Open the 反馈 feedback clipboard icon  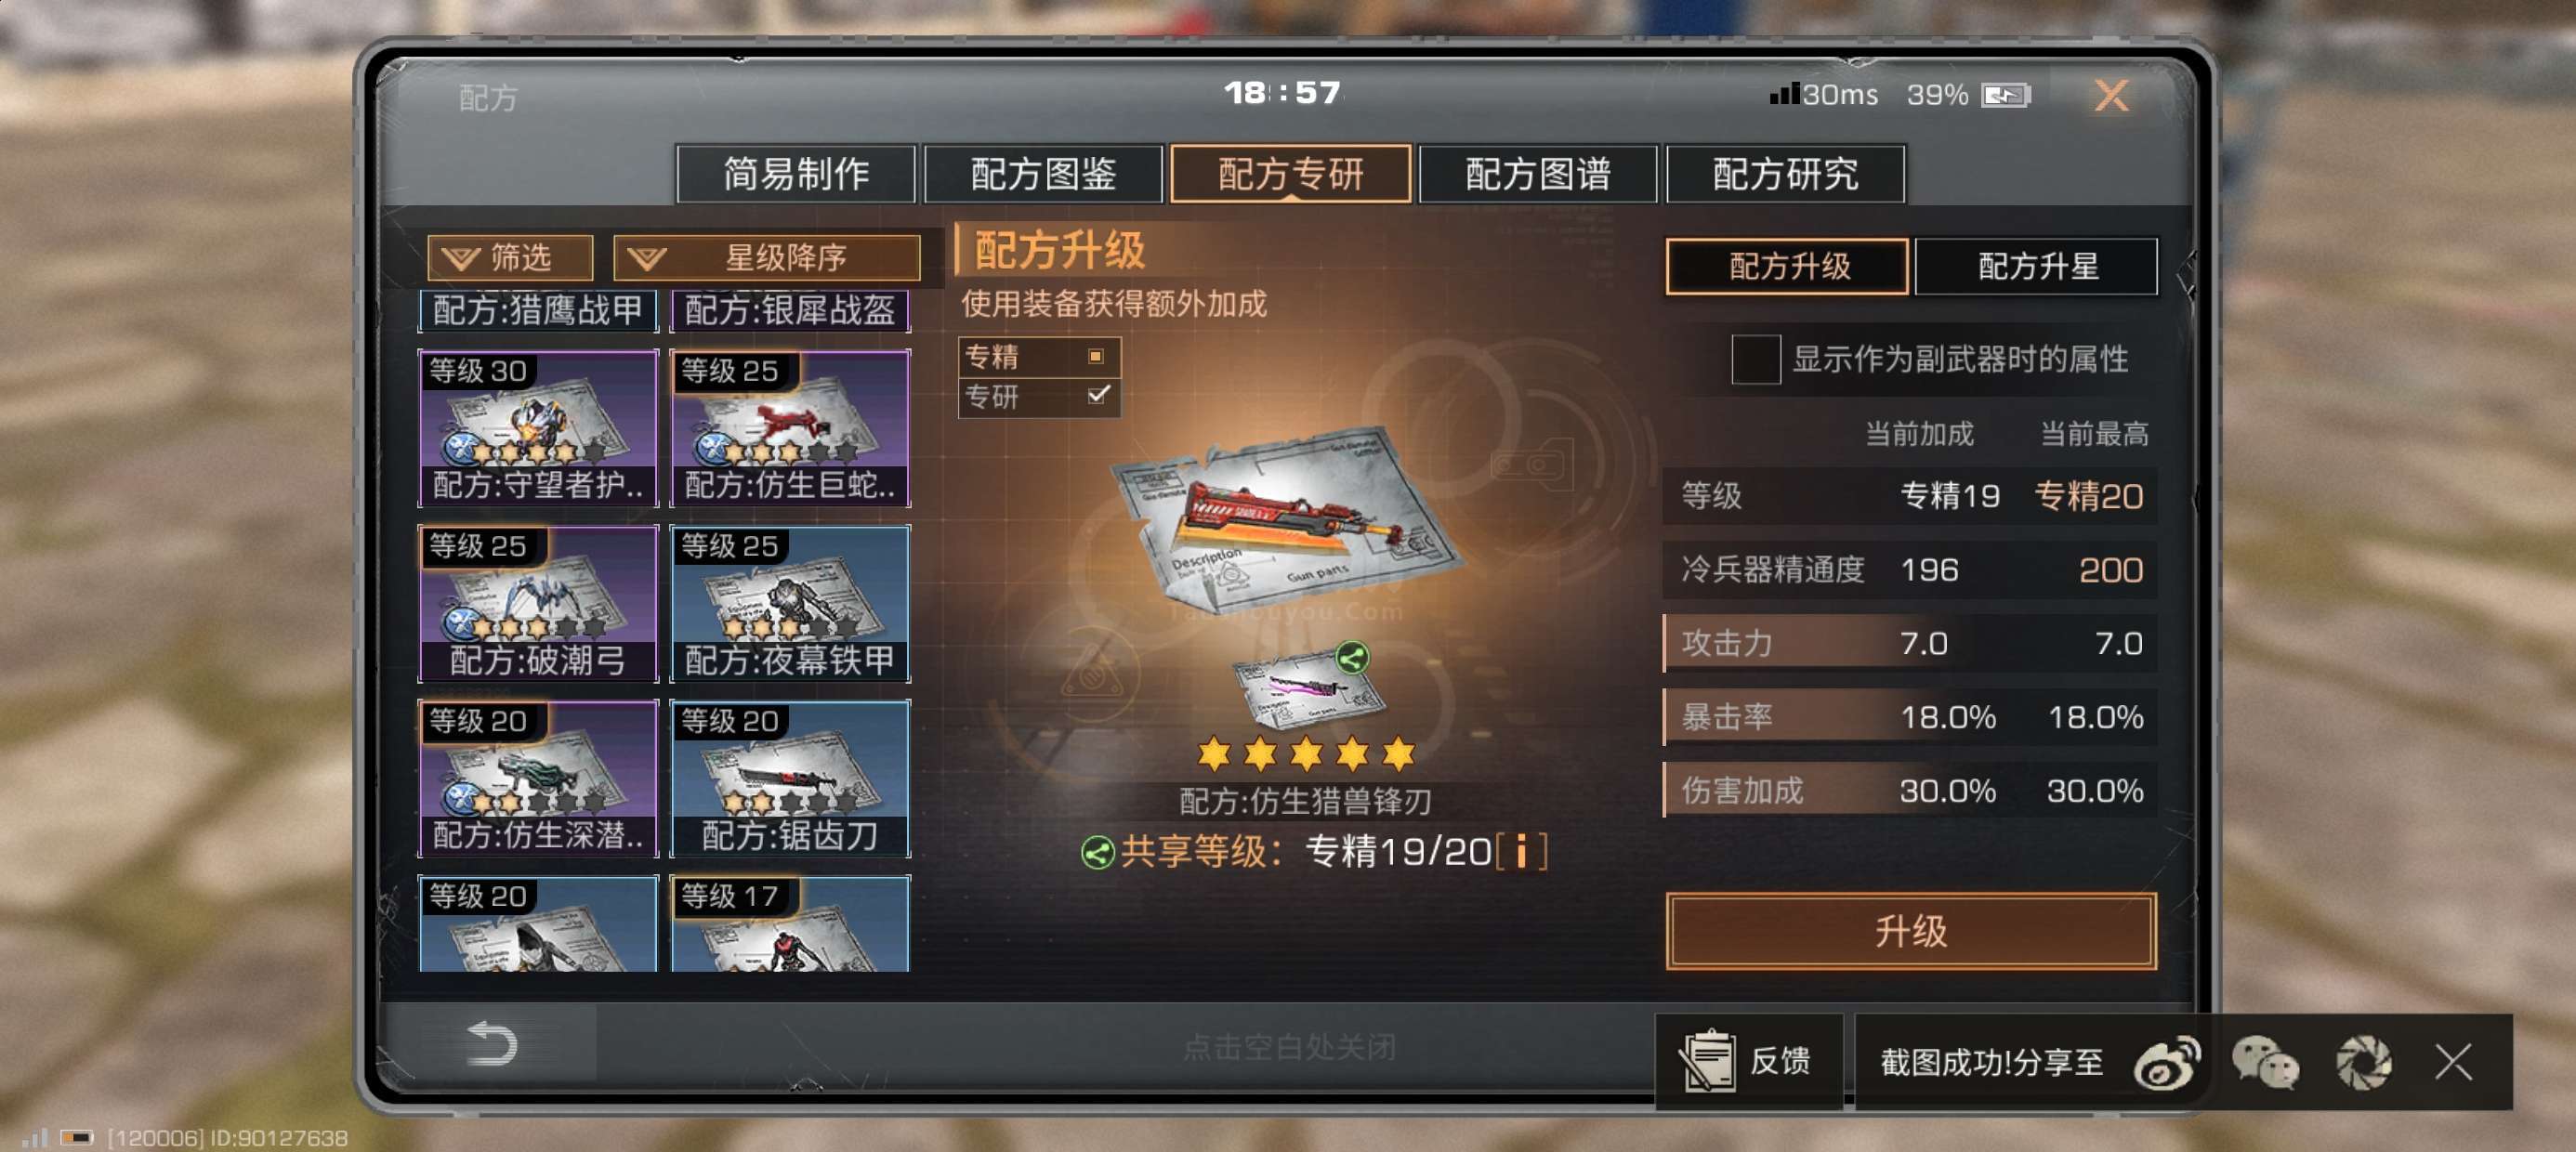(x=1707, y=1061)
